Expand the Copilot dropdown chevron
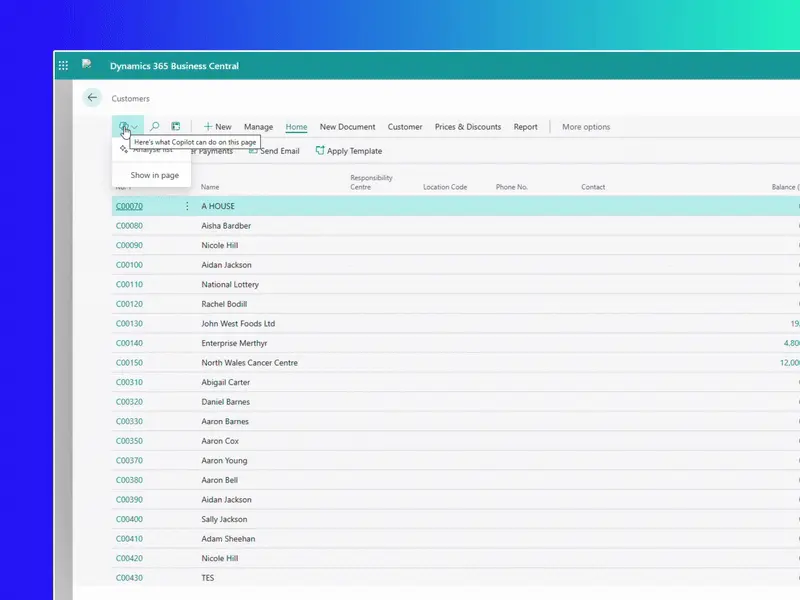 [135, 127]
